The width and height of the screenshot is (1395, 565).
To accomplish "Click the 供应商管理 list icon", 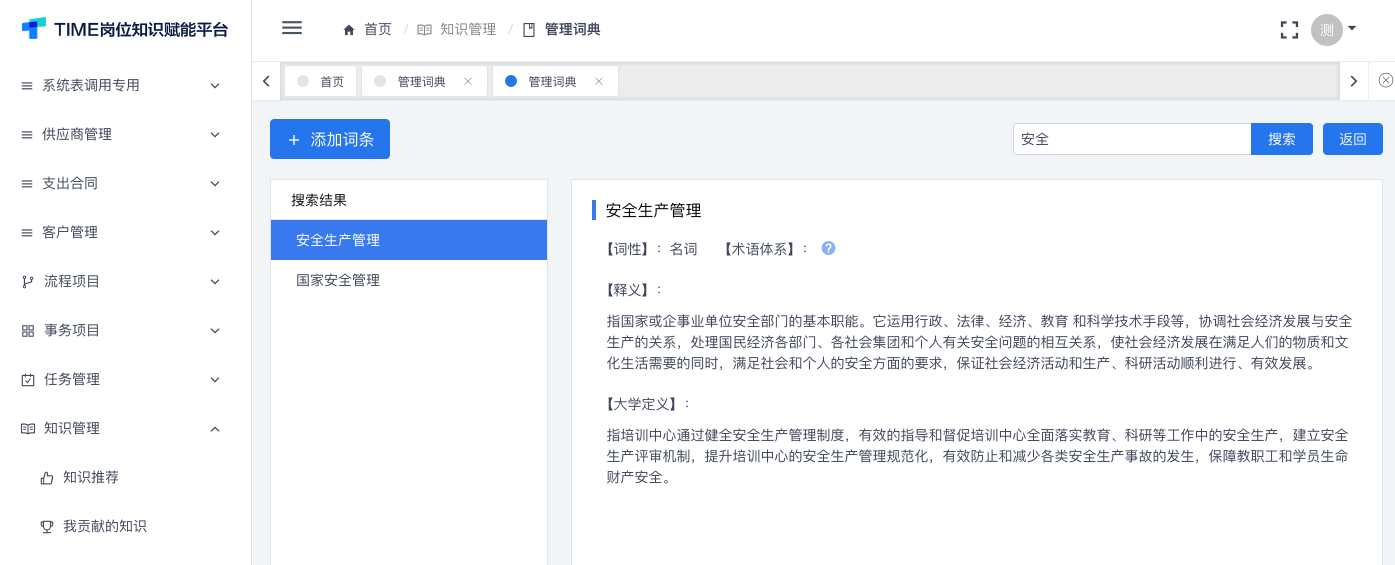I will pos(27,134).
